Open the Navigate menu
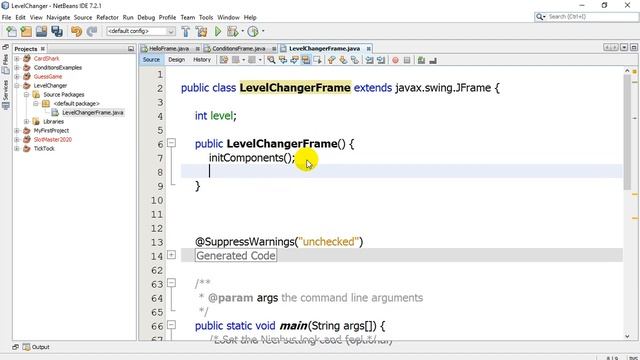 click(58, 18)
